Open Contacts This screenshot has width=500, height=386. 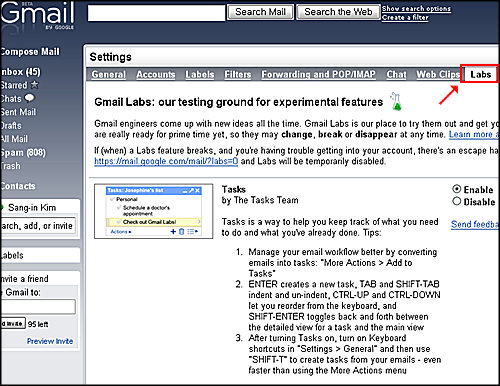[x=18, y=186]
